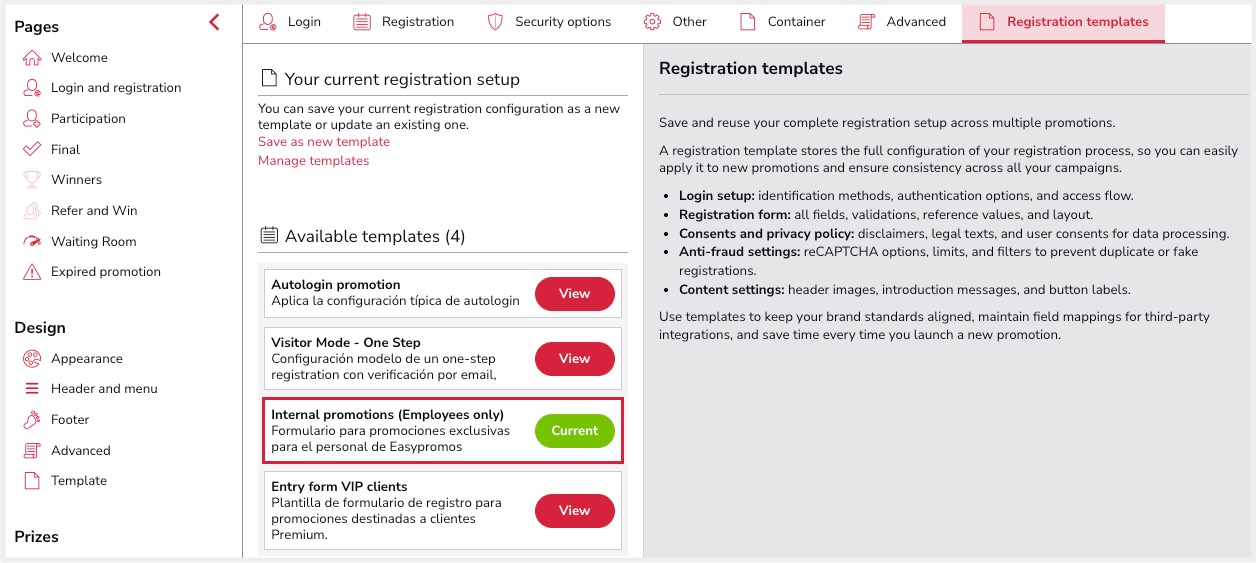Open the Security options tab
Screen dimensions: 1256x563
549,22
